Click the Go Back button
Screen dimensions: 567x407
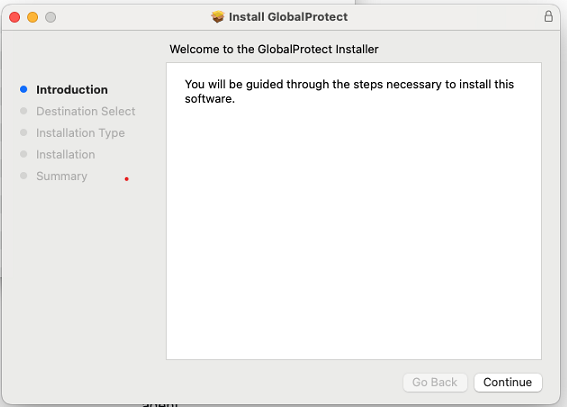click(x=435, y=382)
